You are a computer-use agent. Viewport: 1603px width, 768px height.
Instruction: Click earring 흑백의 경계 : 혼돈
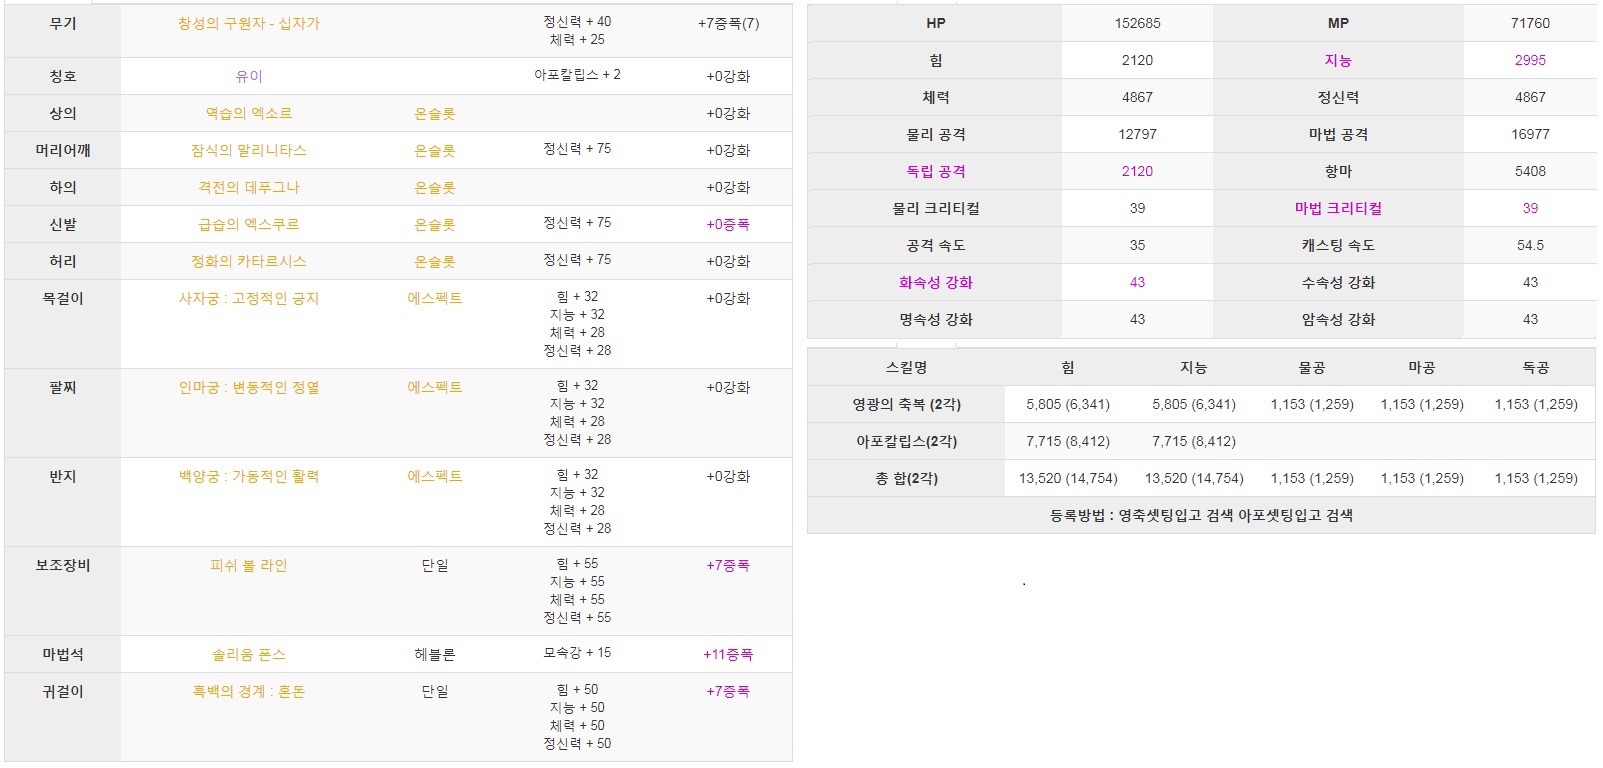coord(249,691)
